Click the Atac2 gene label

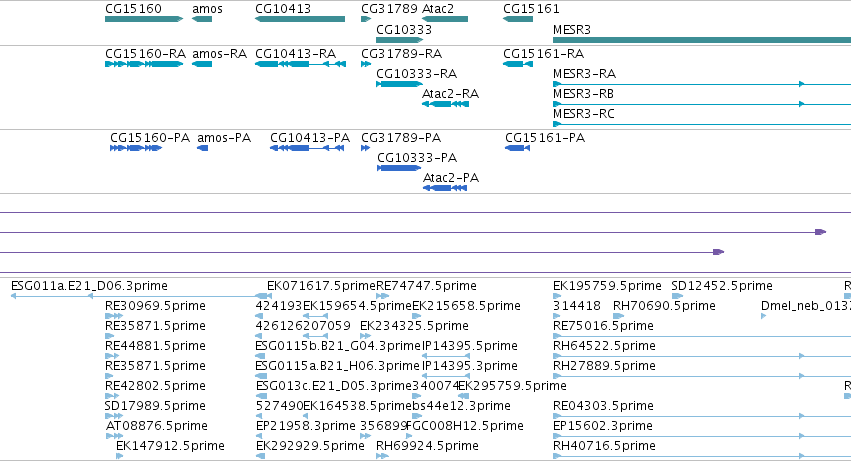pyautogui.click(x=437, y=9)
